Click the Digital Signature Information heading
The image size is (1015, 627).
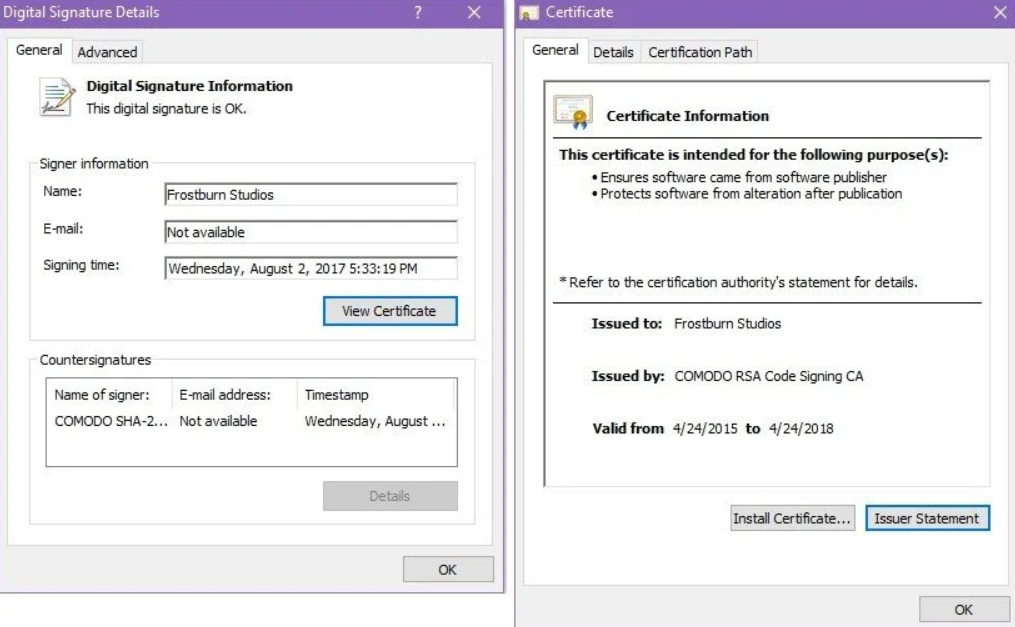(x=190, y=86)
